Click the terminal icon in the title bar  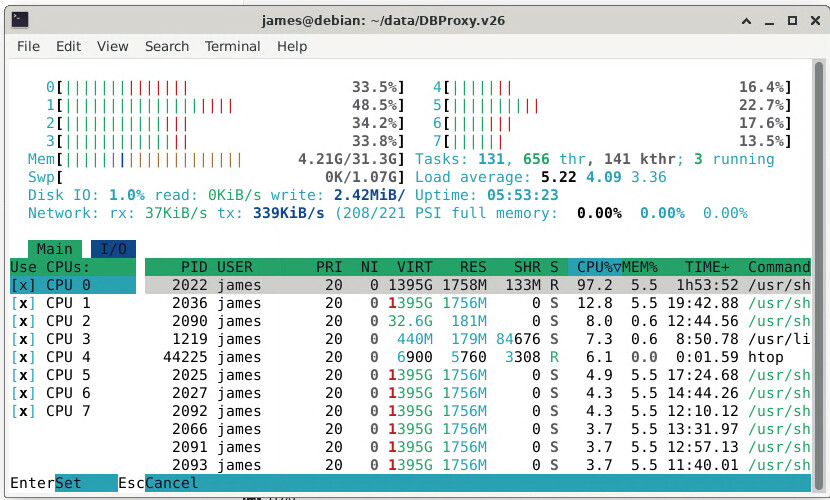coord(20,20)
